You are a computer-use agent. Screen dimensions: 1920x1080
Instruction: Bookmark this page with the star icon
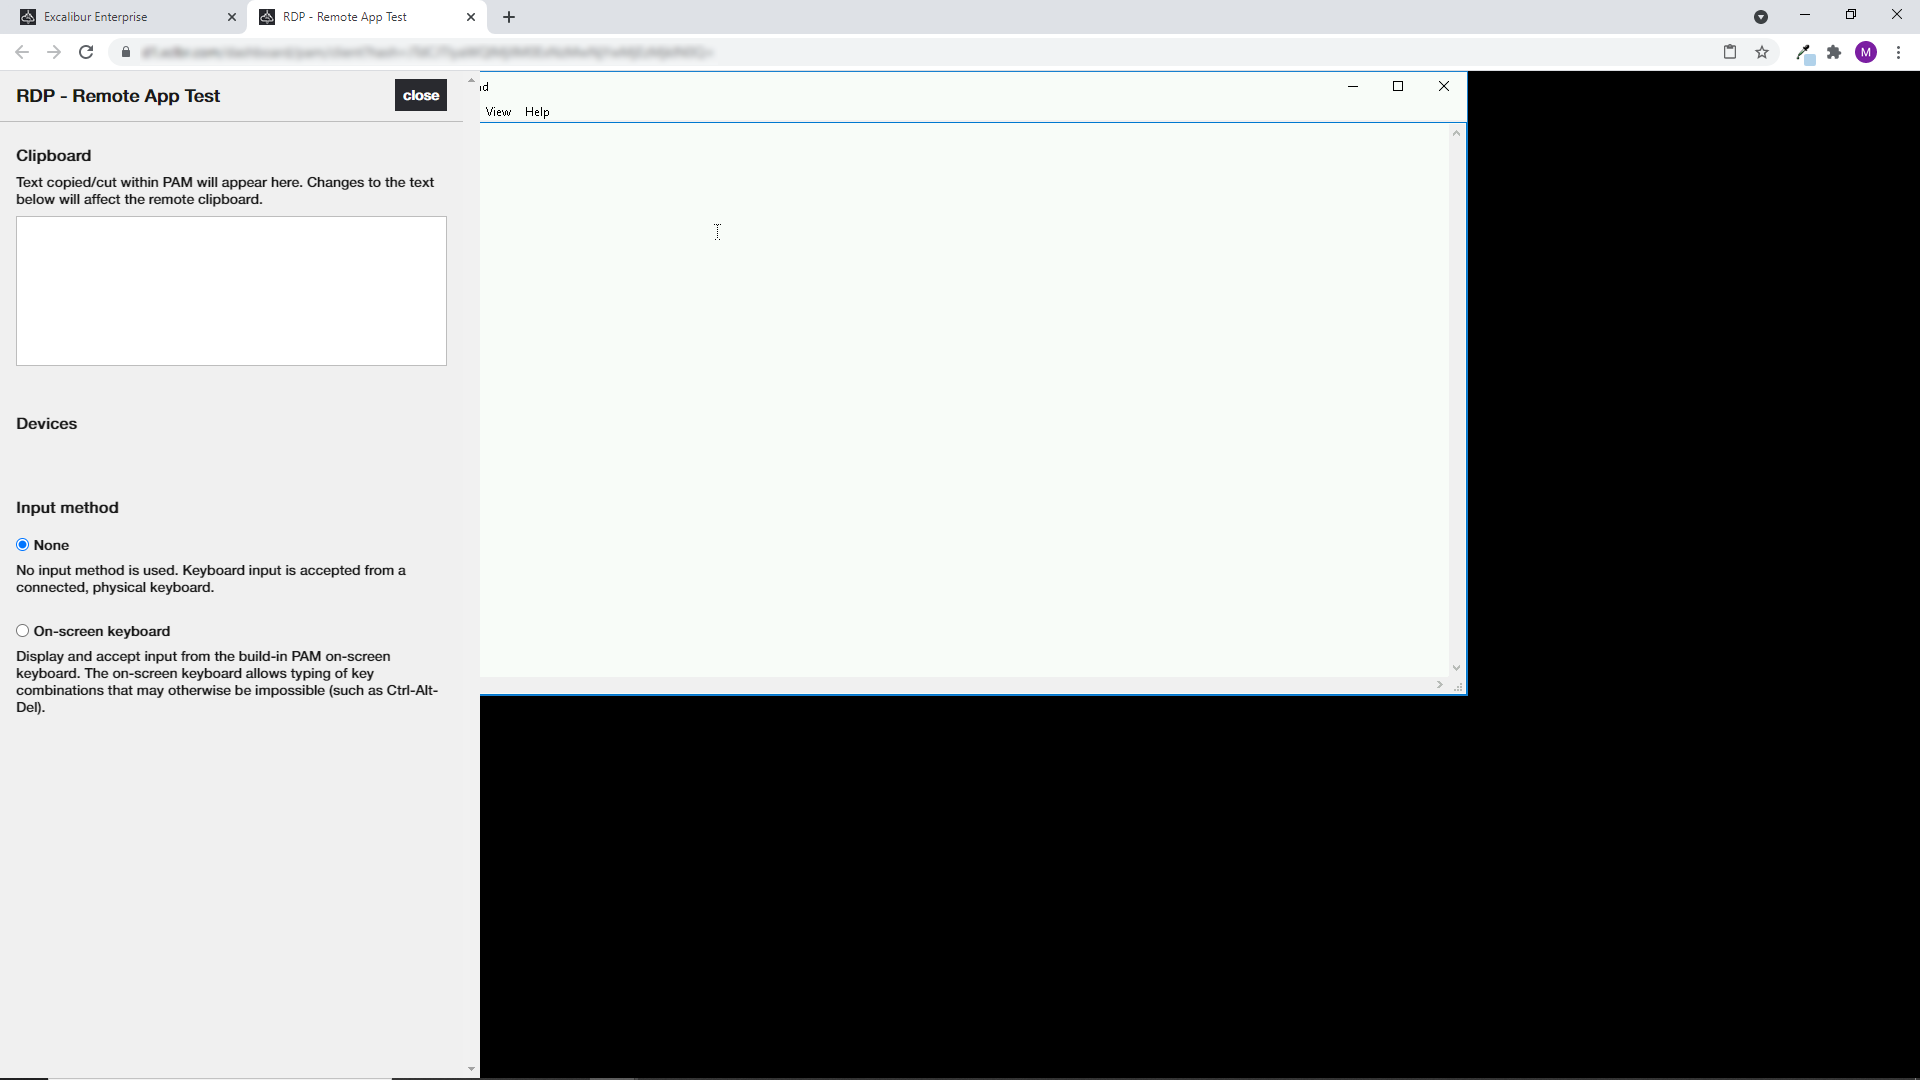tap(1762, 52)
